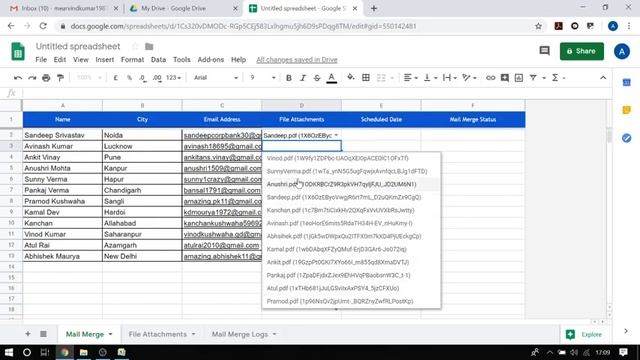Toggle Italic formatting
The image size is (640, 360).
click(303, 78)
